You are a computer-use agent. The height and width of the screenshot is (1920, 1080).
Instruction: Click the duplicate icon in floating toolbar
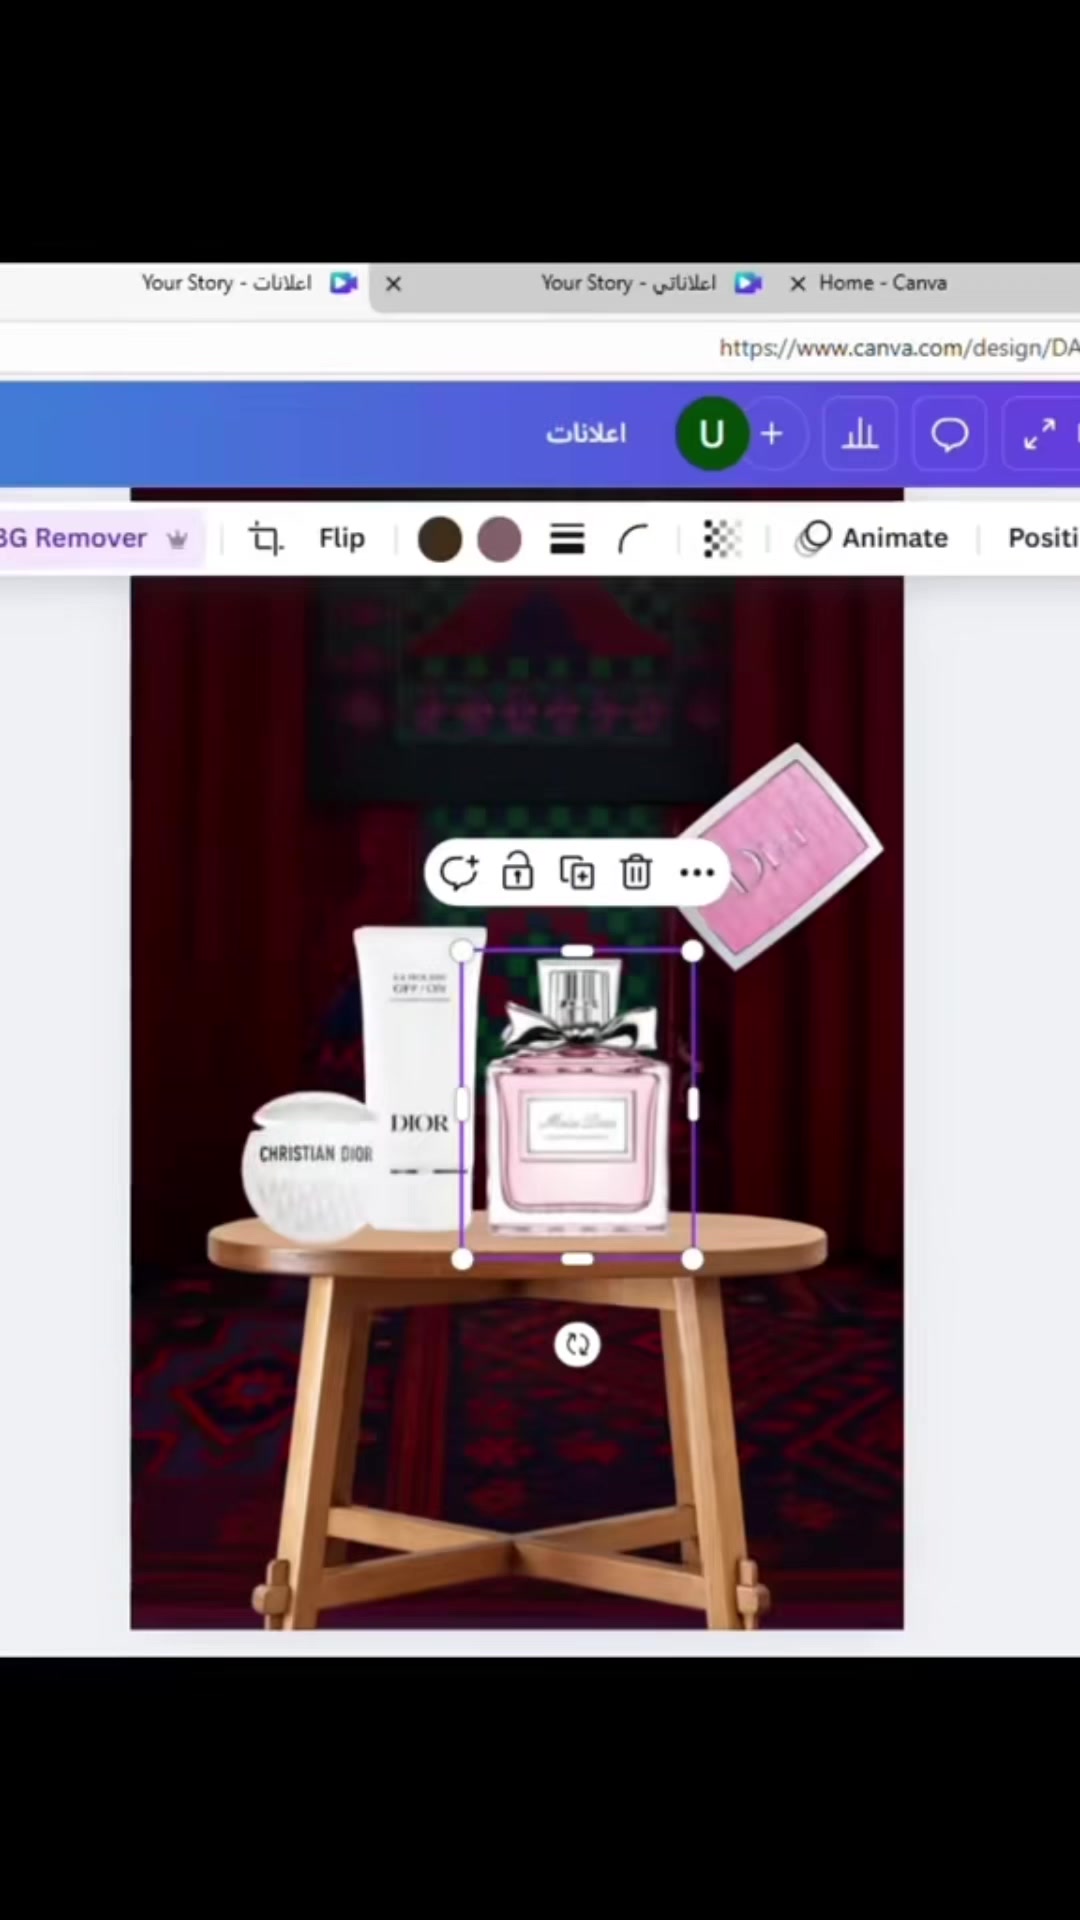(577, 872)
